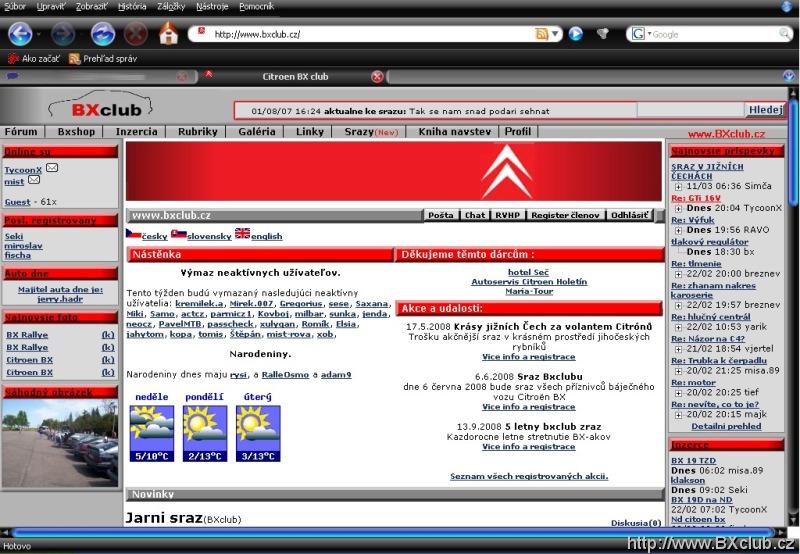Image resolution: width=800 pixels, height=554 pixels.
Task: Click the Odhlásiť logout button
Action: coord(629,215)
